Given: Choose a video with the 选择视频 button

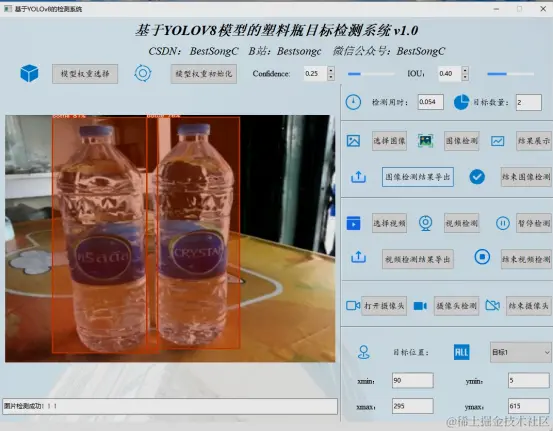Looking at the screenshot, I should click(x=389, y=223).
